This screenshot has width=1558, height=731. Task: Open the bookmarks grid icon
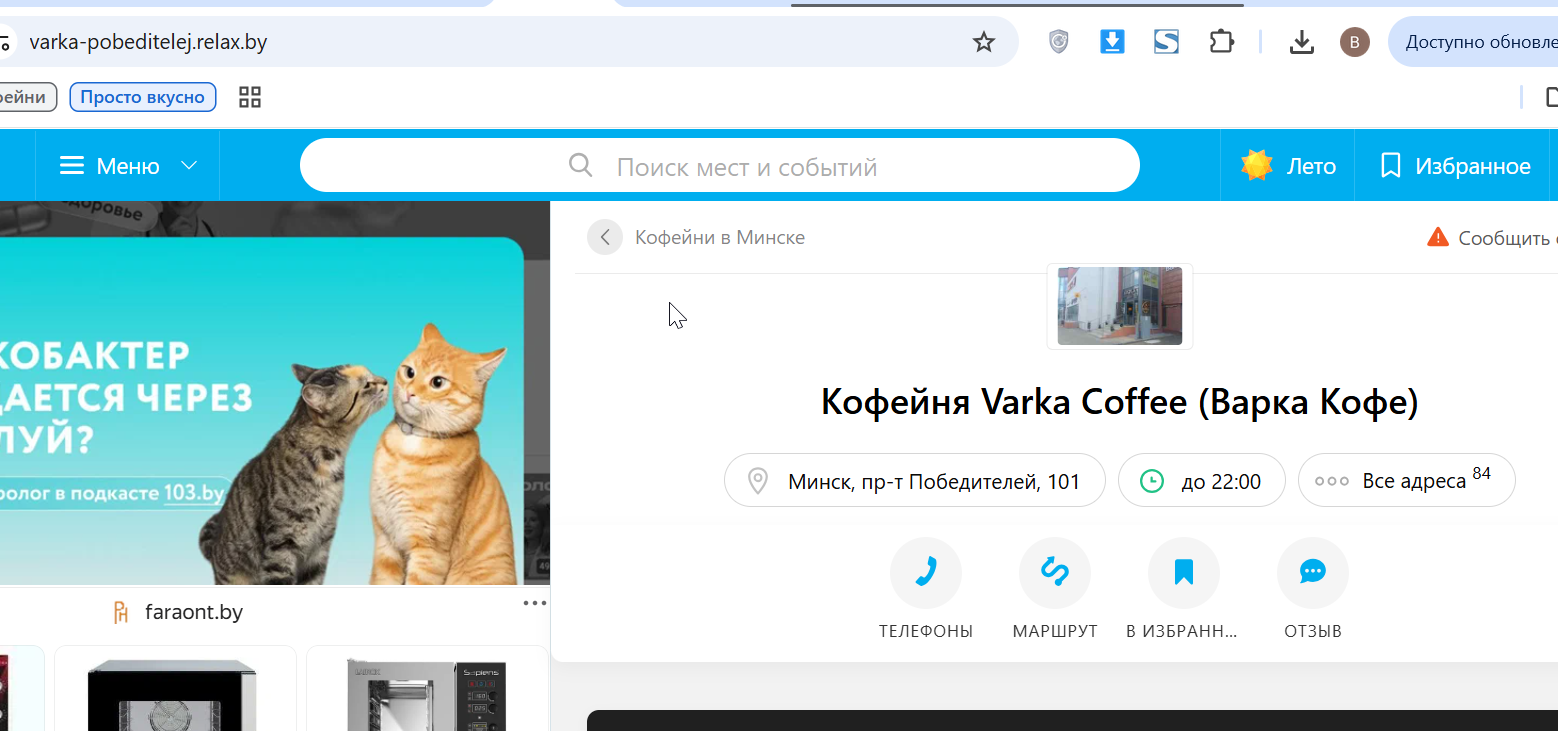click(x=250, y=97)
